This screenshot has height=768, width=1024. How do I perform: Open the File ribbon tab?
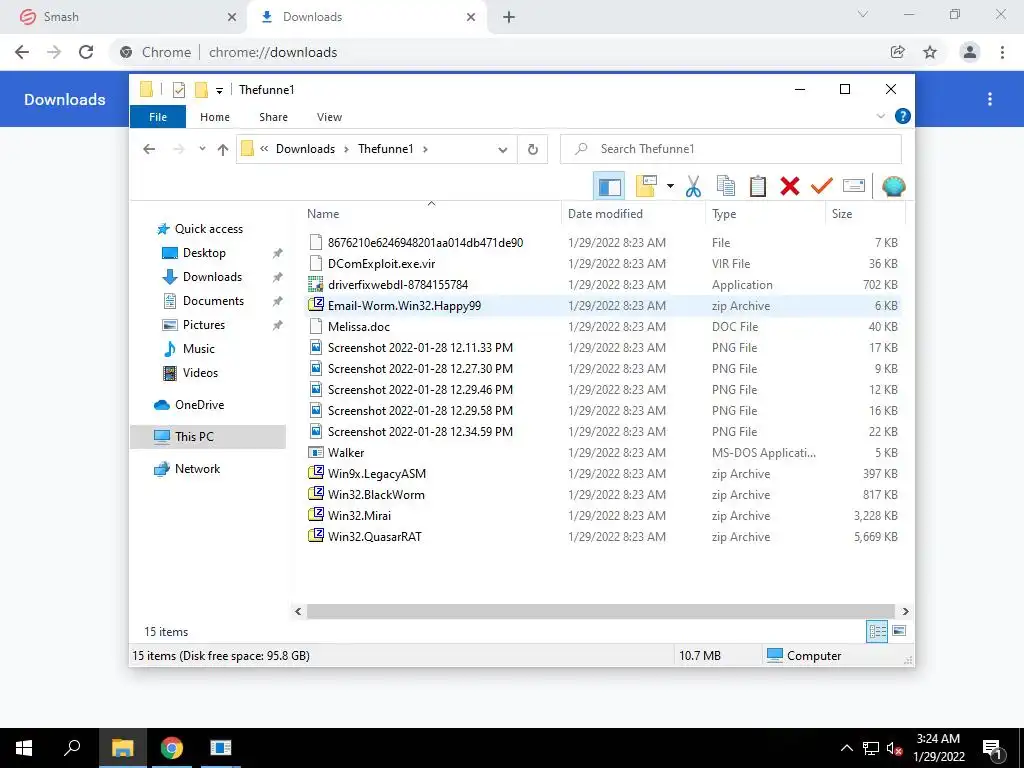(158, 117)
